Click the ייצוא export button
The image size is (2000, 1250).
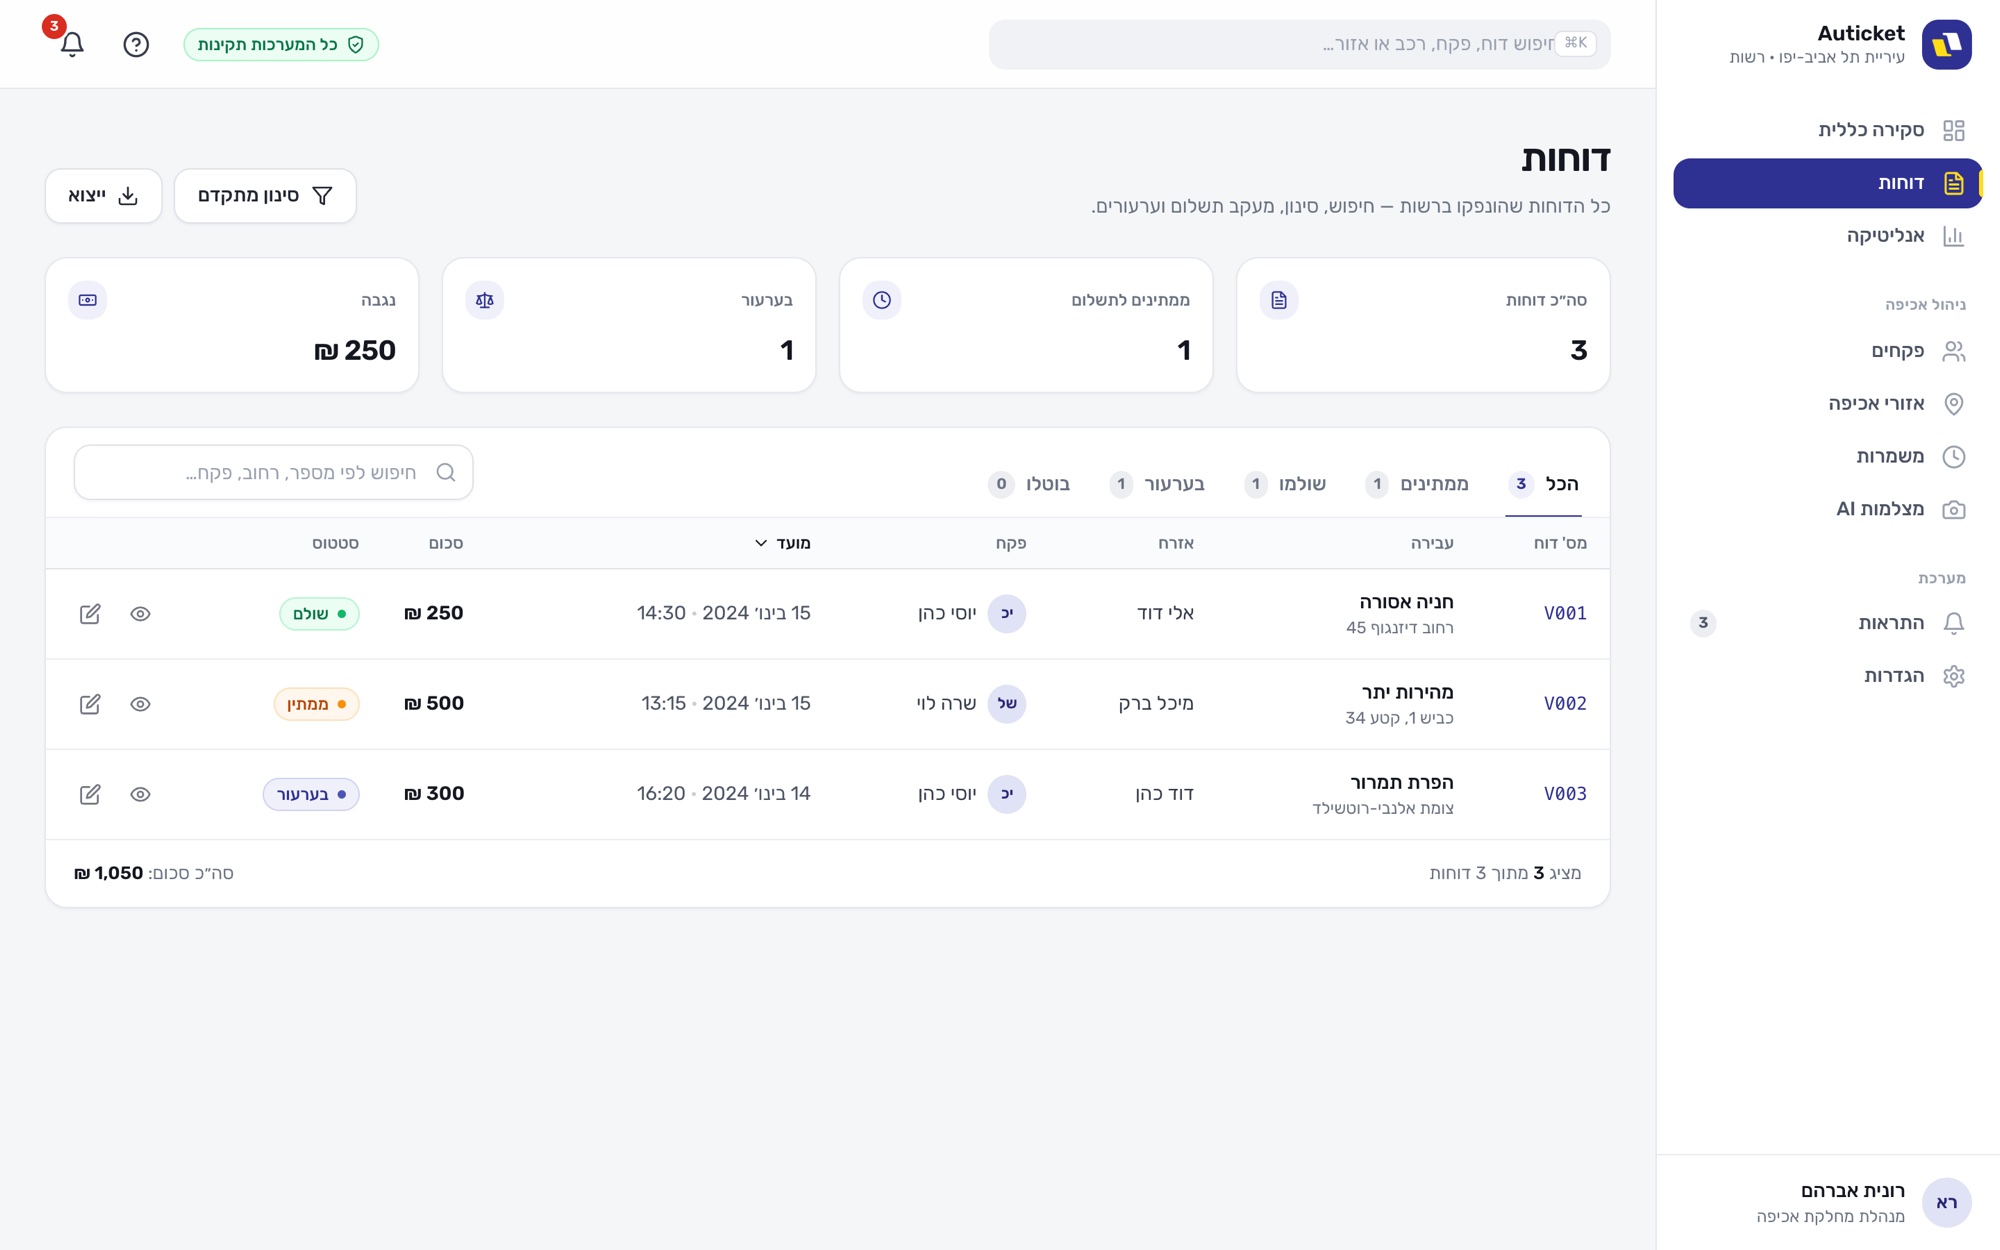point(103,196)
